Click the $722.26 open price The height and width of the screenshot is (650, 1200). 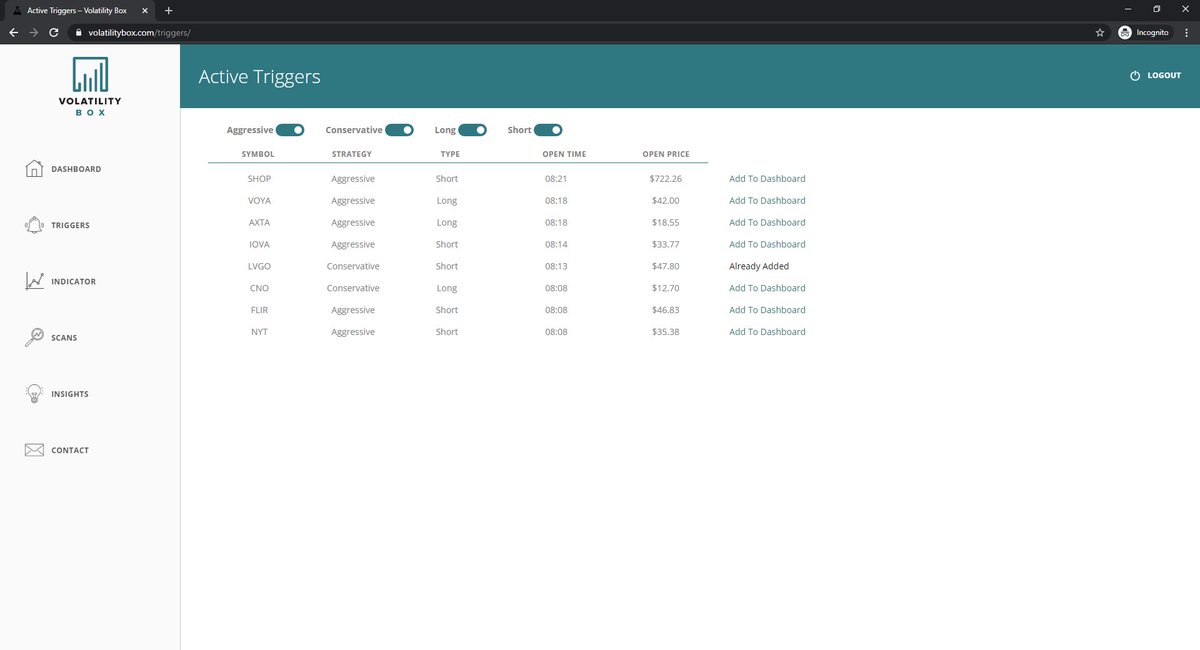[665, 179]
